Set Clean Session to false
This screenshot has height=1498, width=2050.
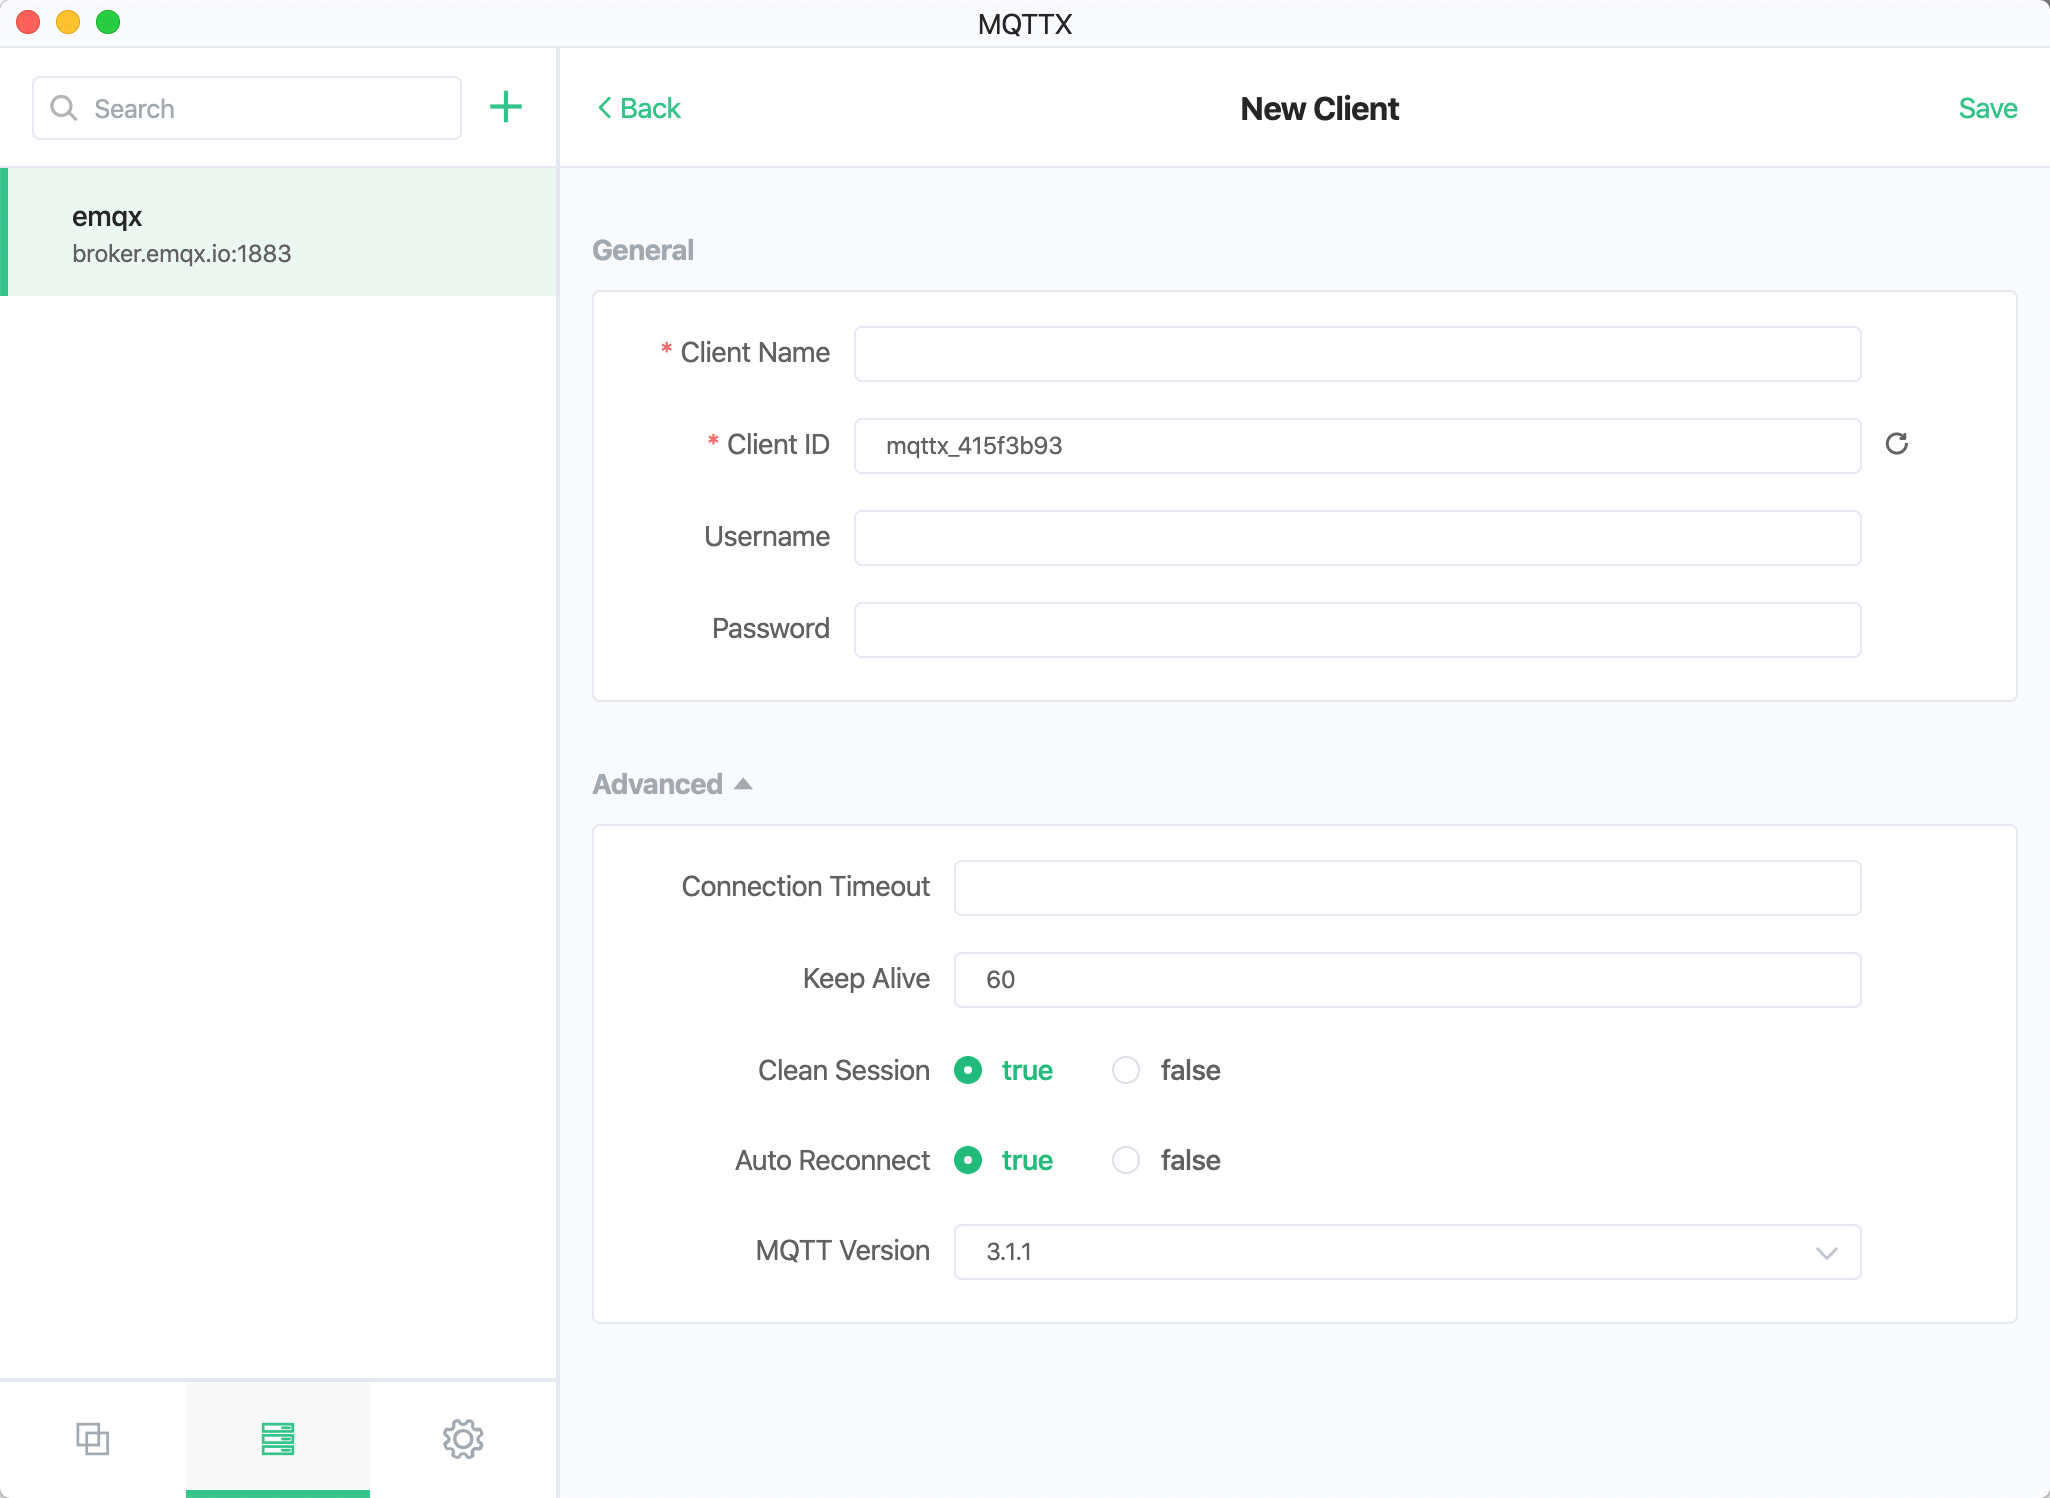coord(1126,1070)
